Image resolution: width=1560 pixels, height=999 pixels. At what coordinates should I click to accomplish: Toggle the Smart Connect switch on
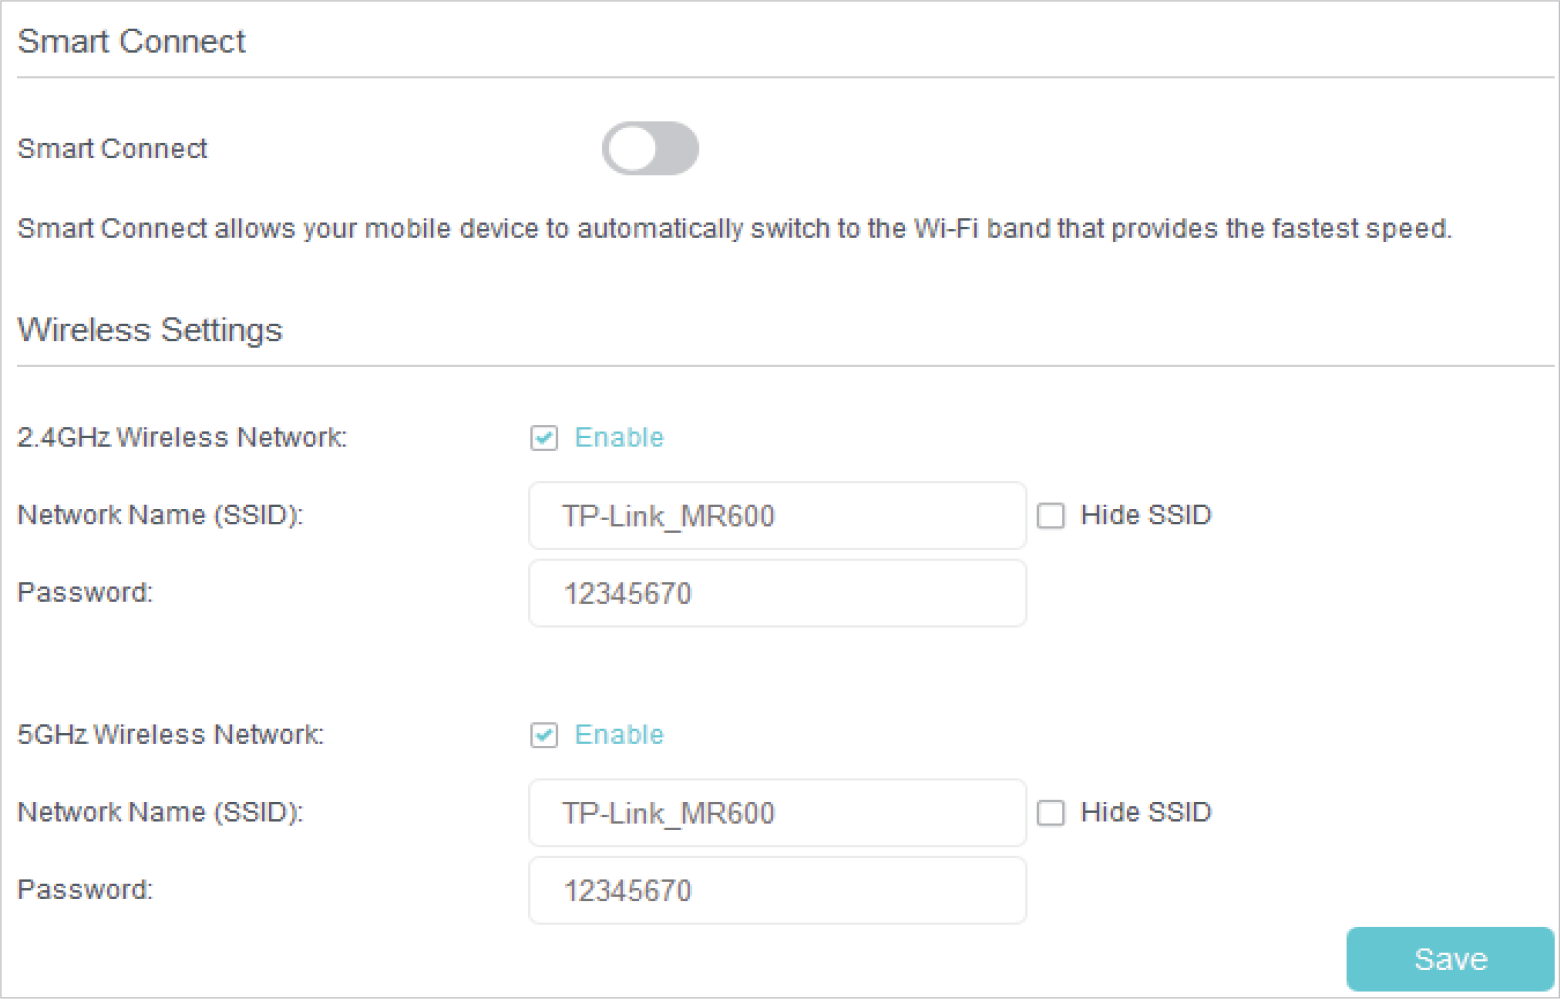(650, 149)
